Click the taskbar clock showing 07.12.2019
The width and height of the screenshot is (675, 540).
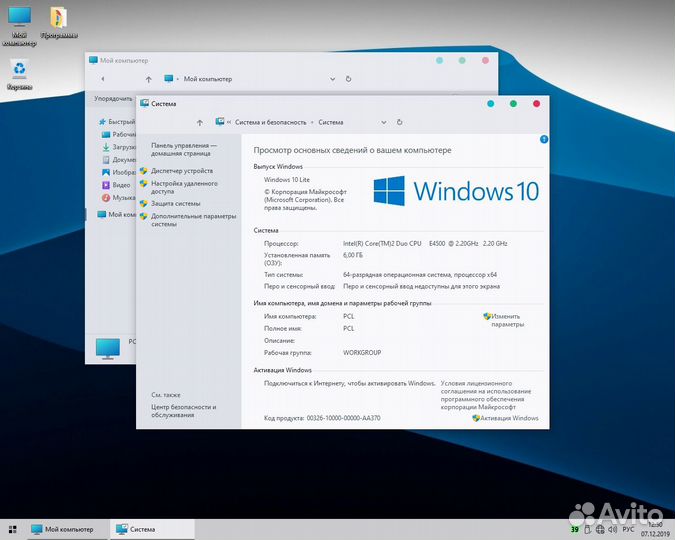point(655,529)
